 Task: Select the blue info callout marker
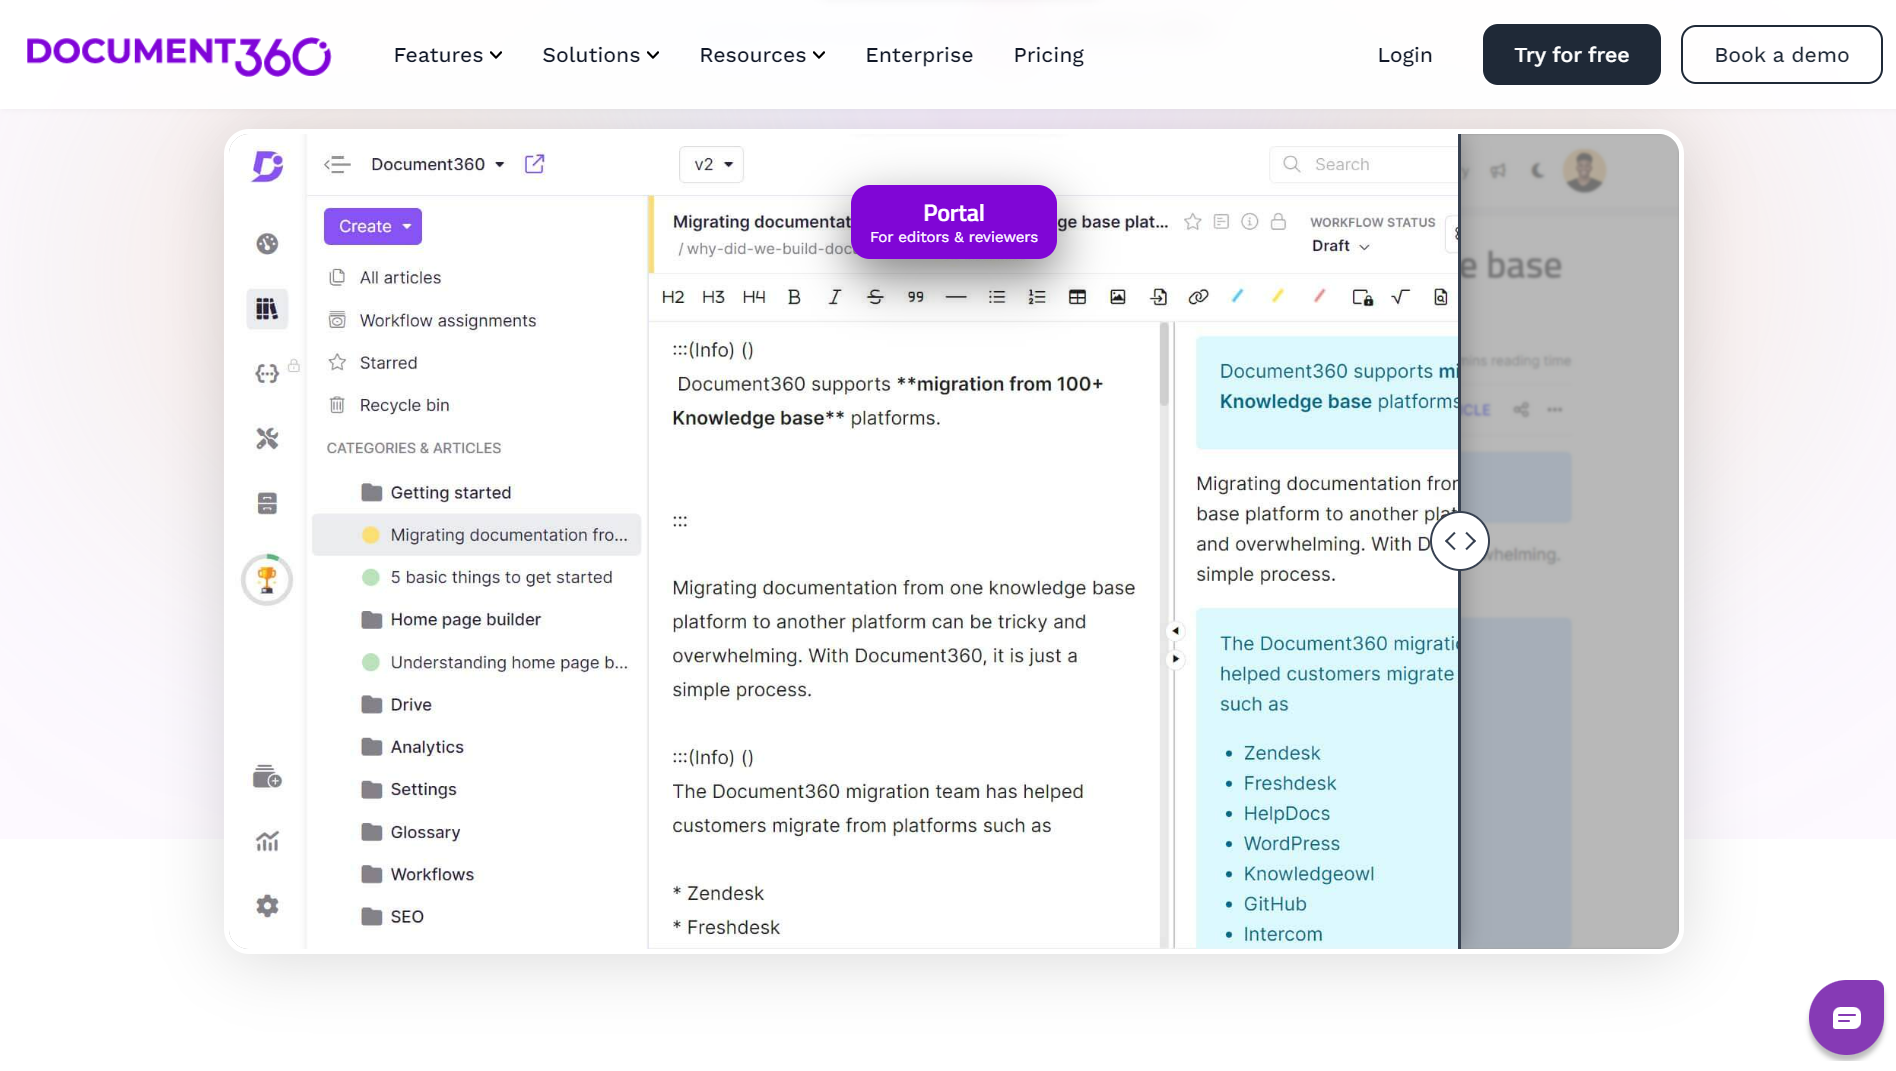[x=1237, y=296]
